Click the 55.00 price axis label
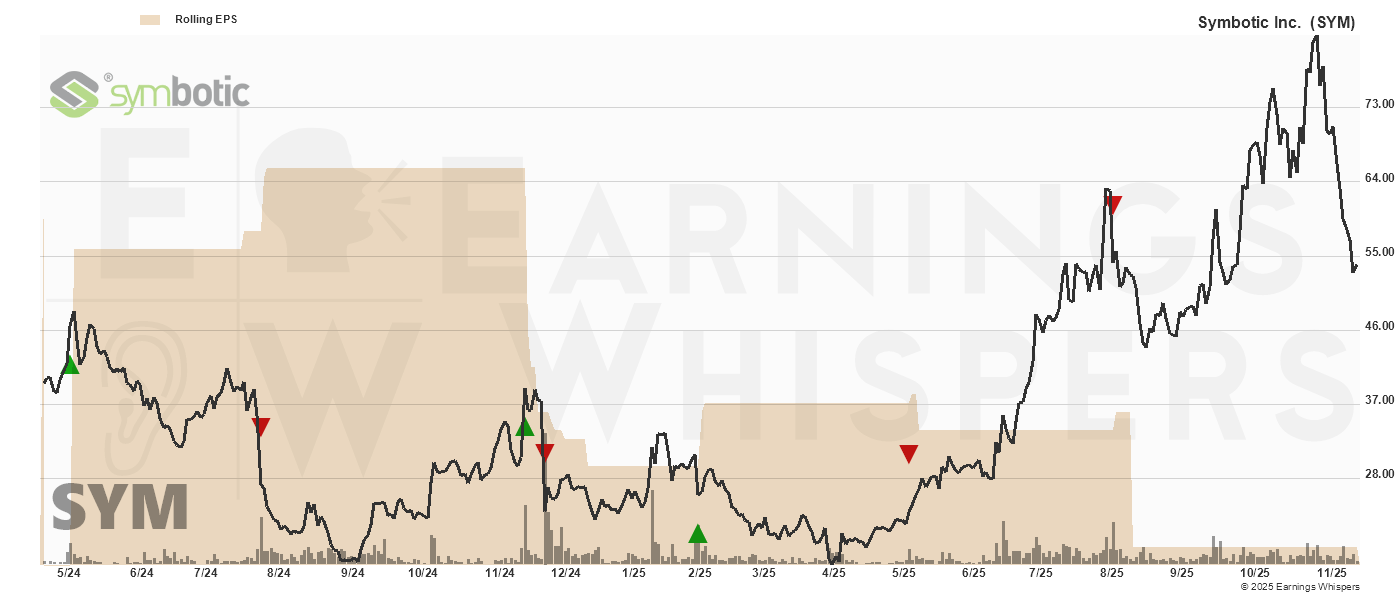 (1379, 252)
